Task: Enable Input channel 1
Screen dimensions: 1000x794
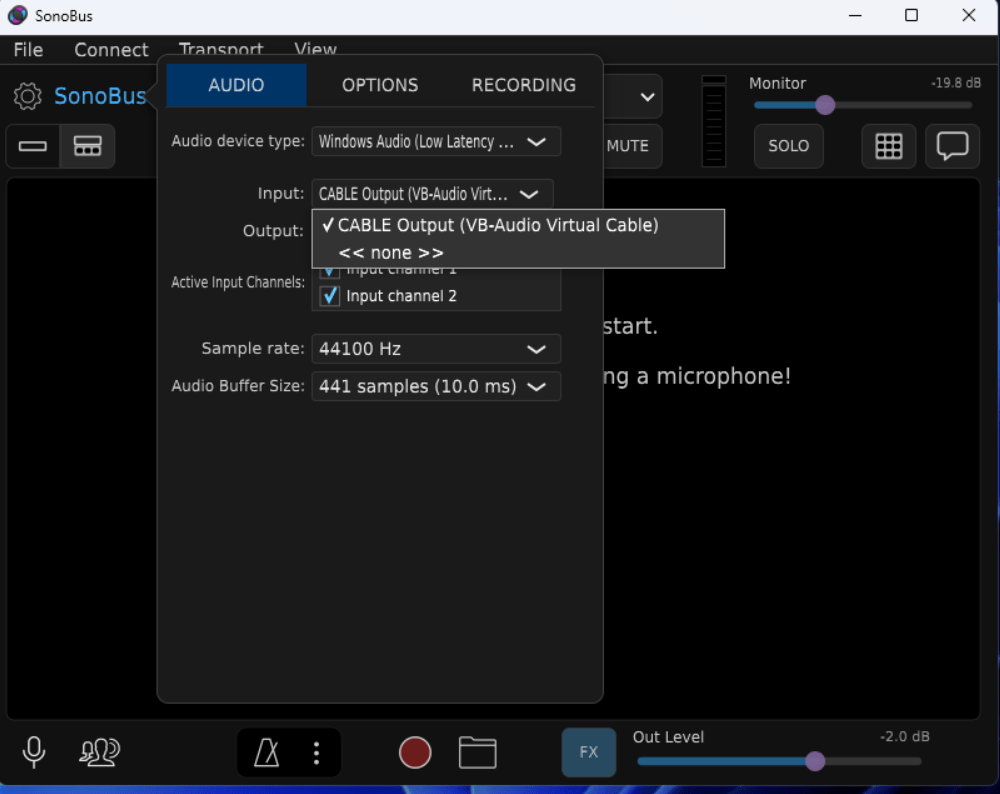Action: click(x=330, y=270)
